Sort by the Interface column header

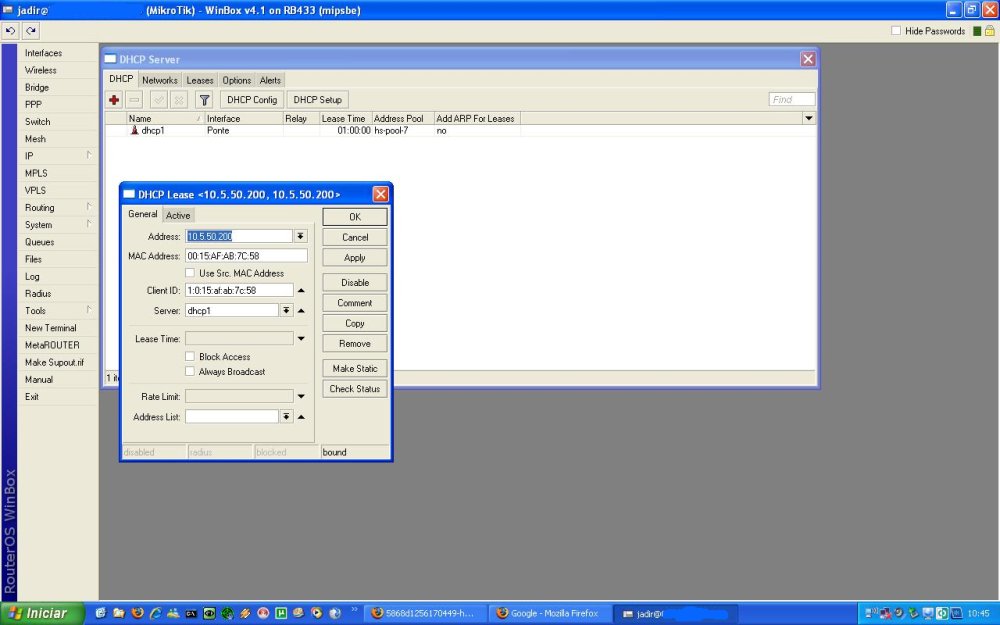click(x=244, y=118)
